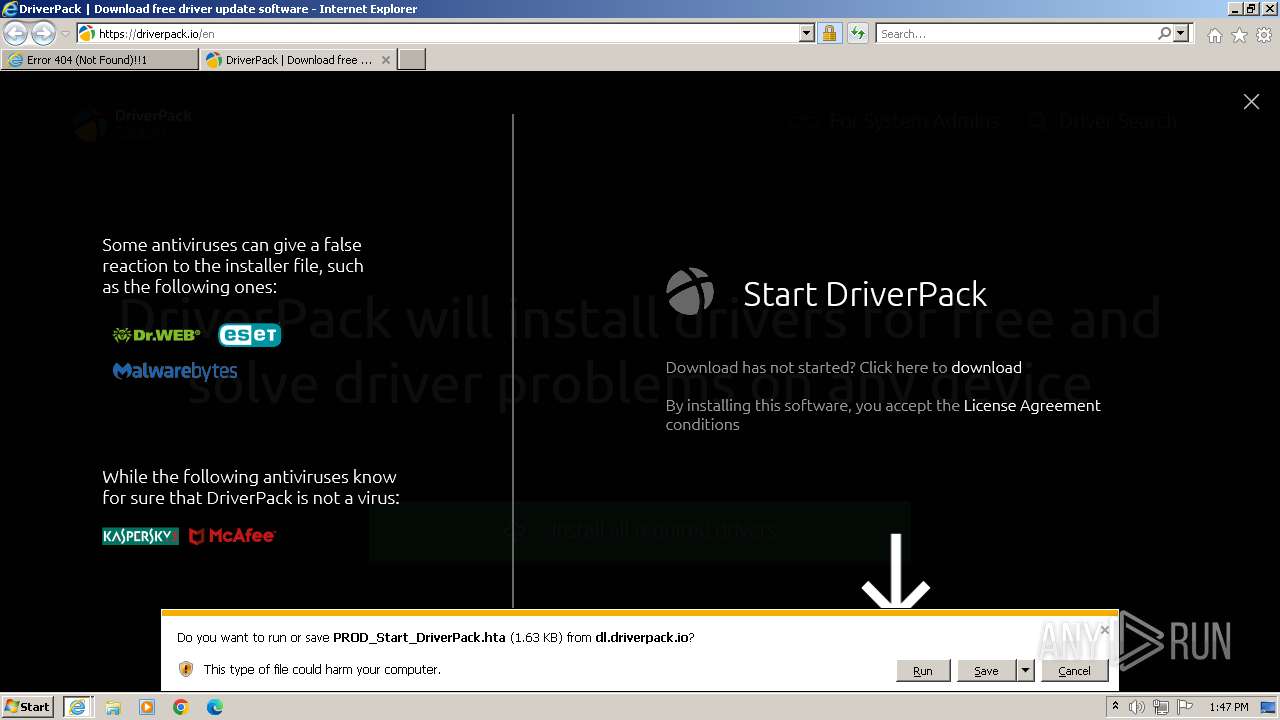
Task: Open Internet Explorer from the taskbar
Action: click(78, 707)
